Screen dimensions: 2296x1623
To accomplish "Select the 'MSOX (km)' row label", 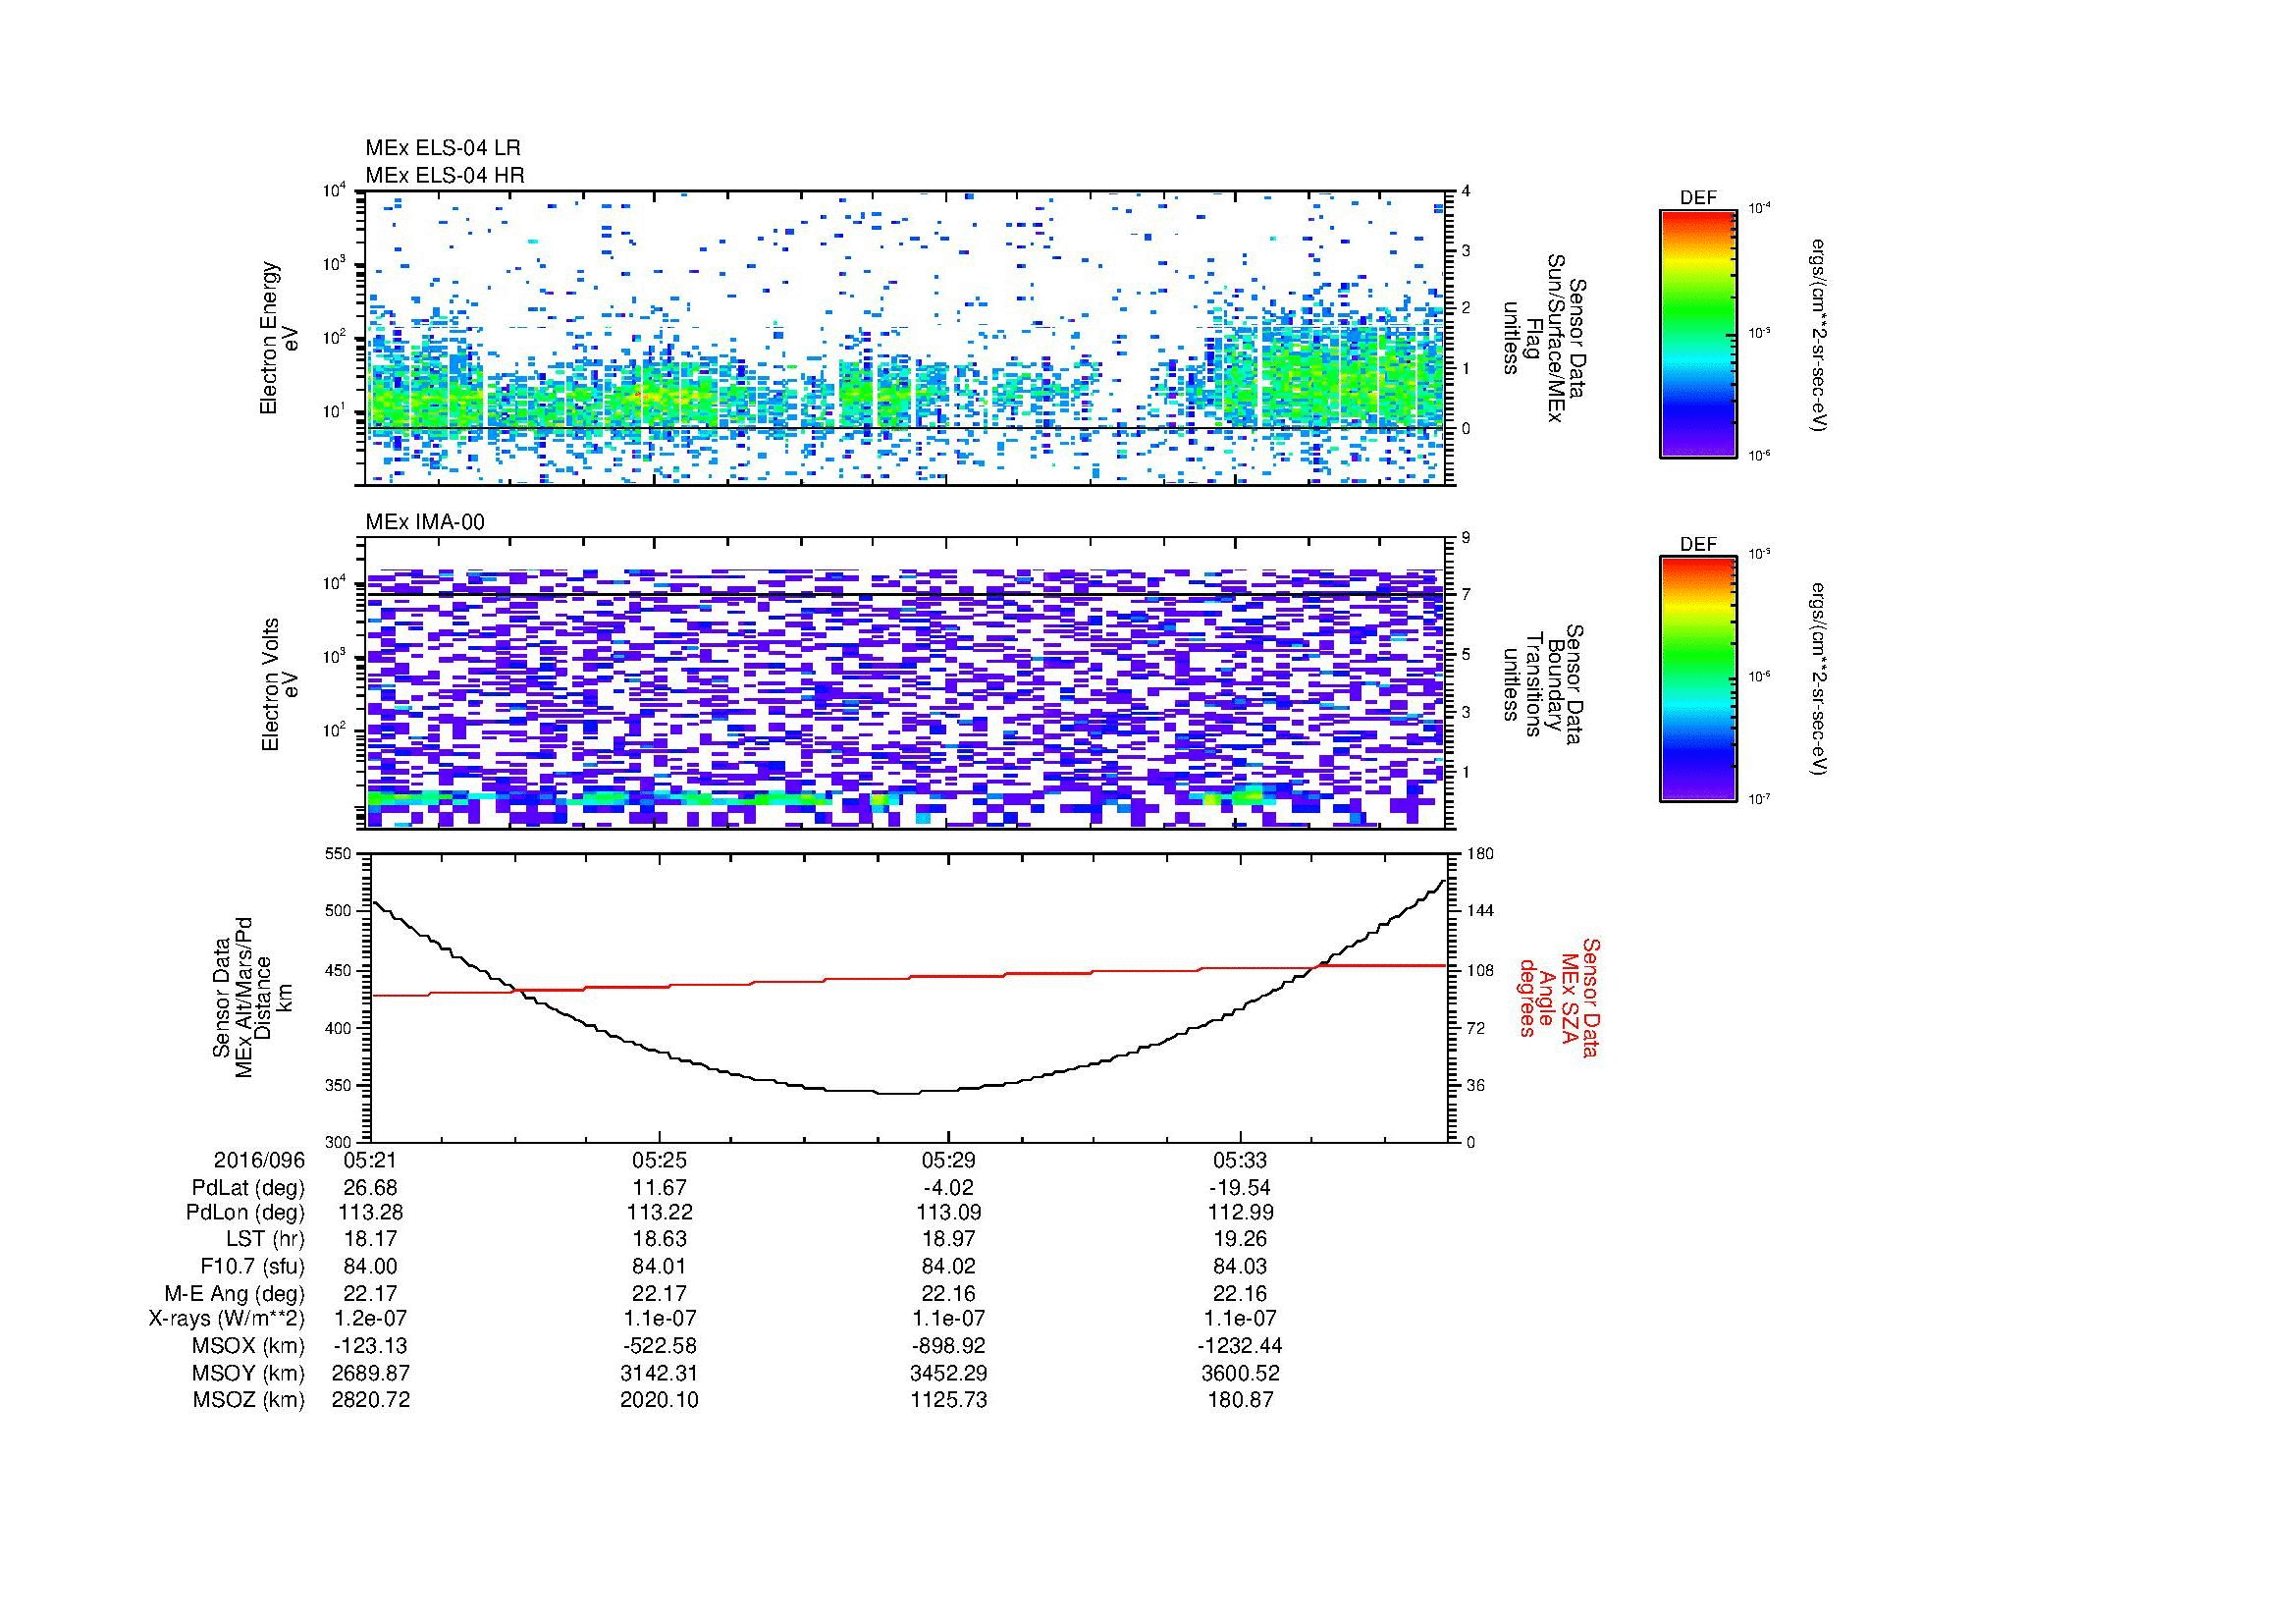I will pyautogui.click(x=248, y=1346).
